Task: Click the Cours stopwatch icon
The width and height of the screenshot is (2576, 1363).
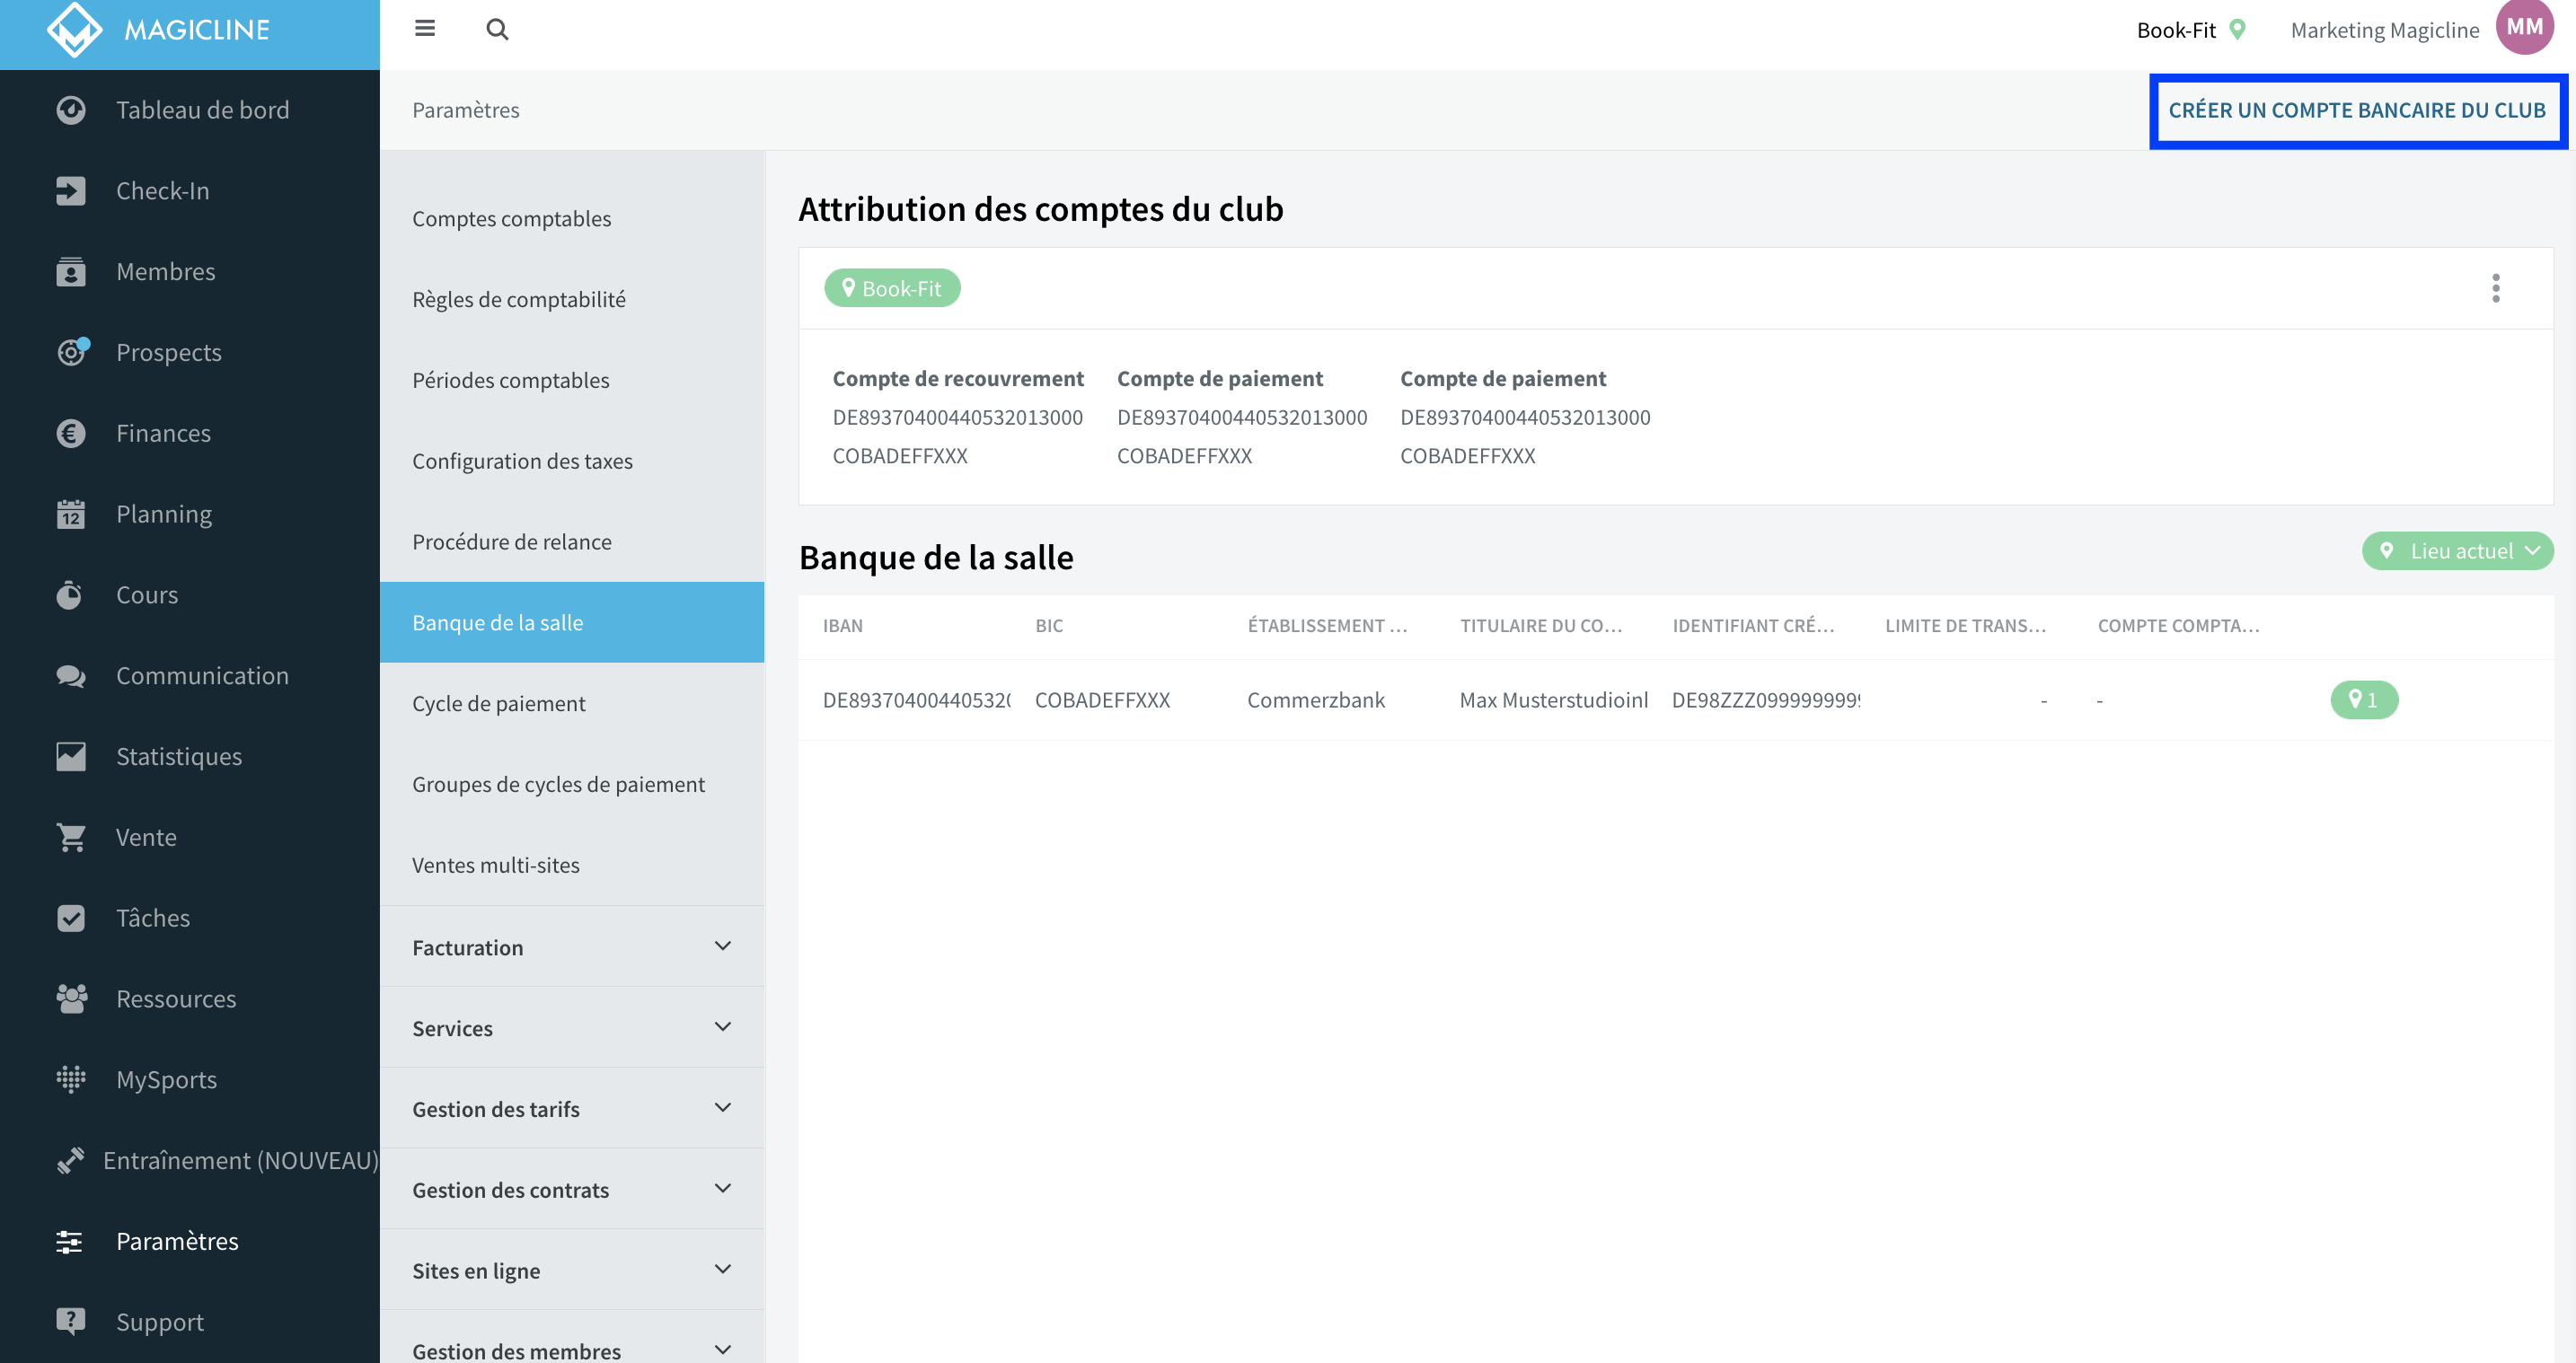Action: click(x=70, y=595)
